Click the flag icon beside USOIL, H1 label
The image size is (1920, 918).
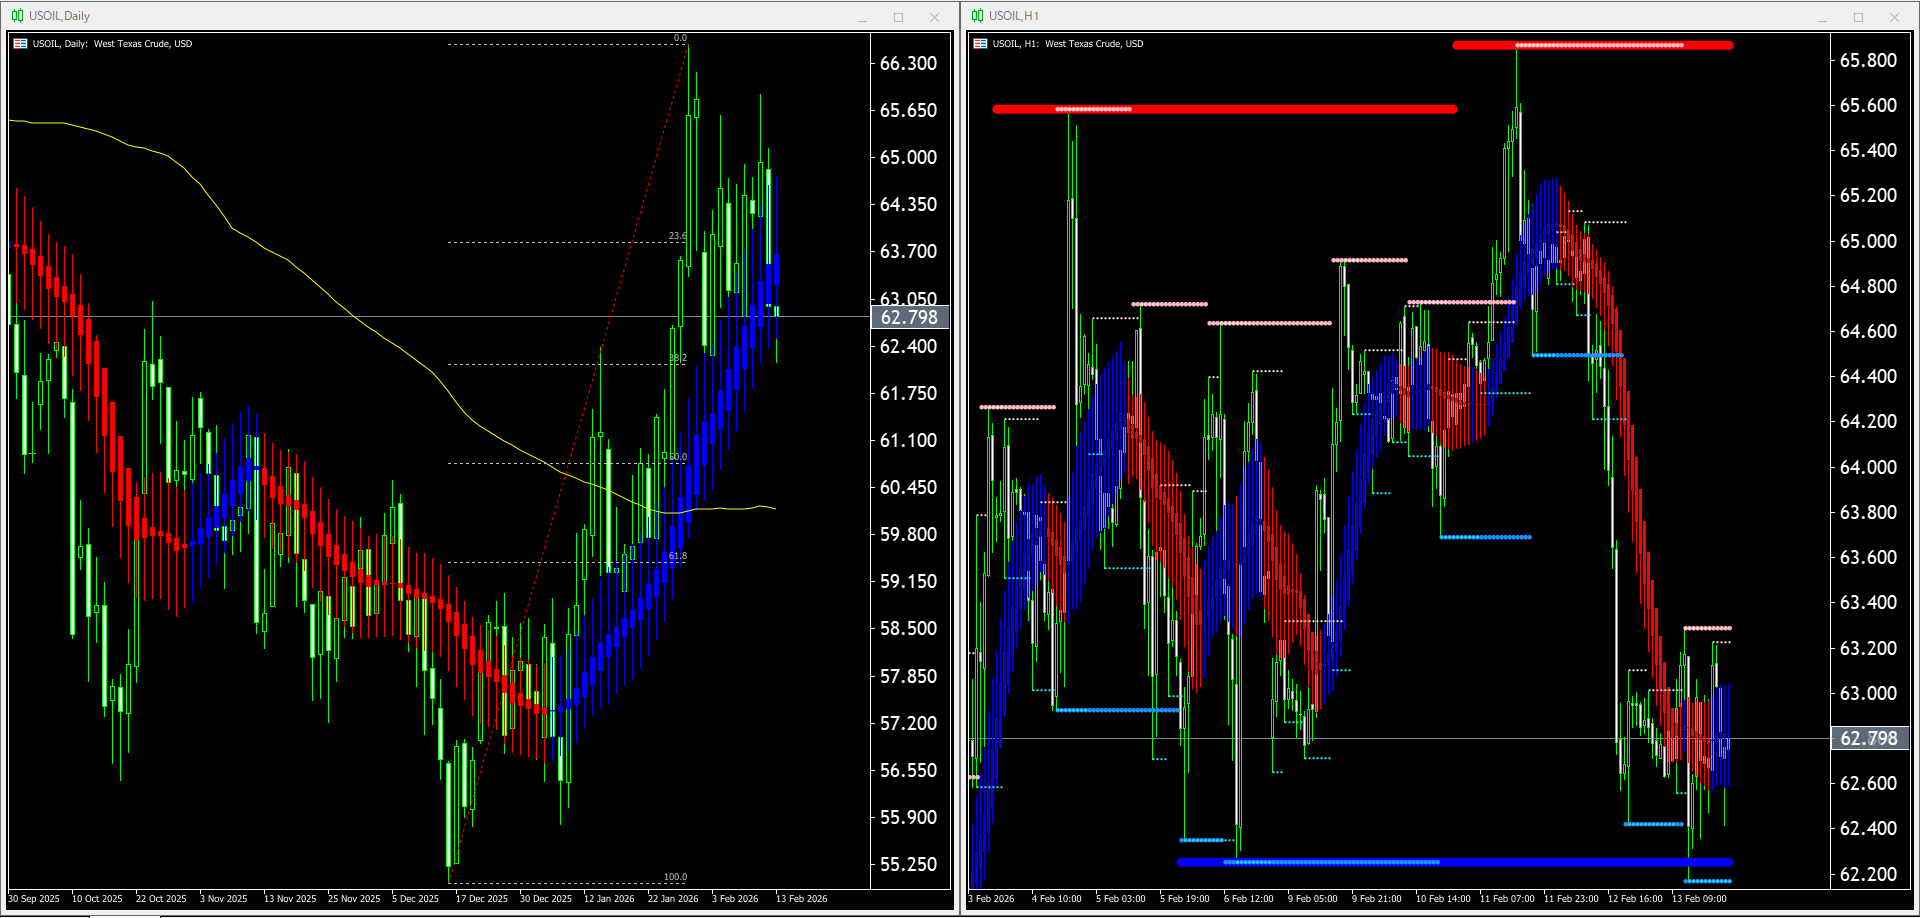980,44
